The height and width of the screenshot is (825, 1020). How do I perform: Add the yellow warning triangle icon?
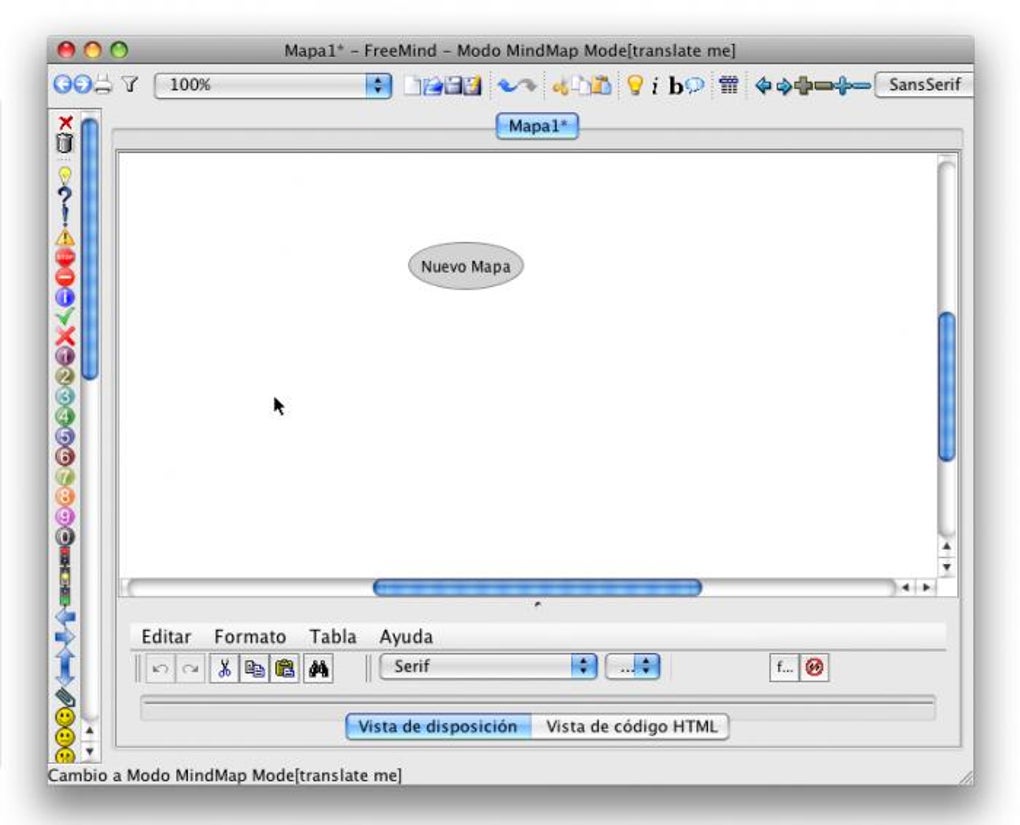click(65, 237)
